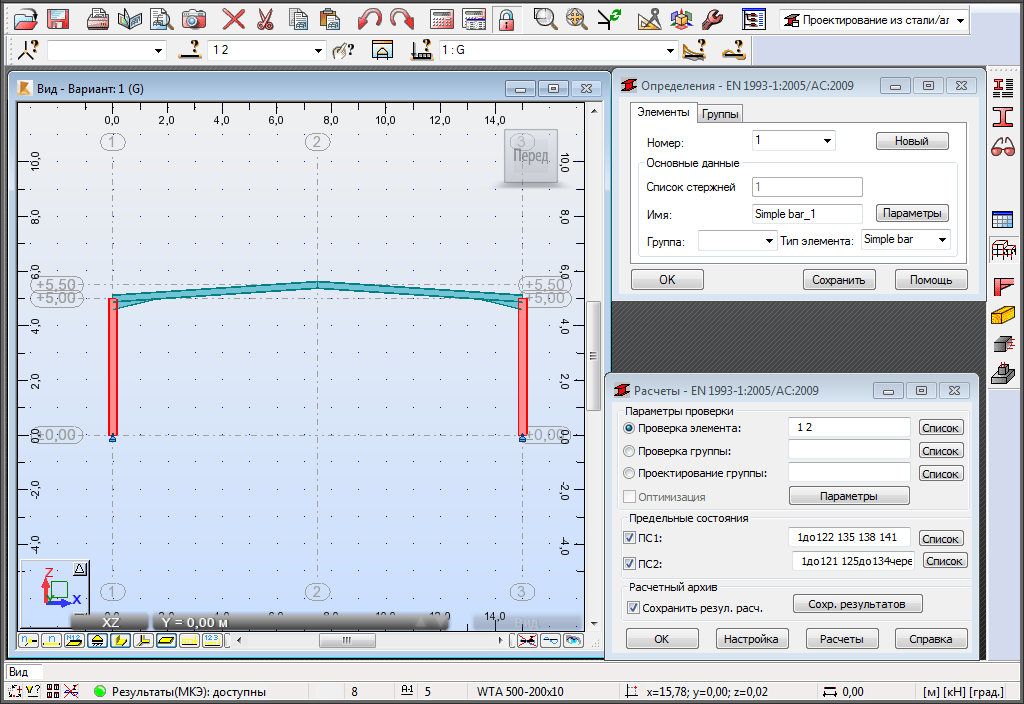The image size is (1024, 704).
Task: Click the red-crossed icon in the status bar
Action: (x=71, y=691)
